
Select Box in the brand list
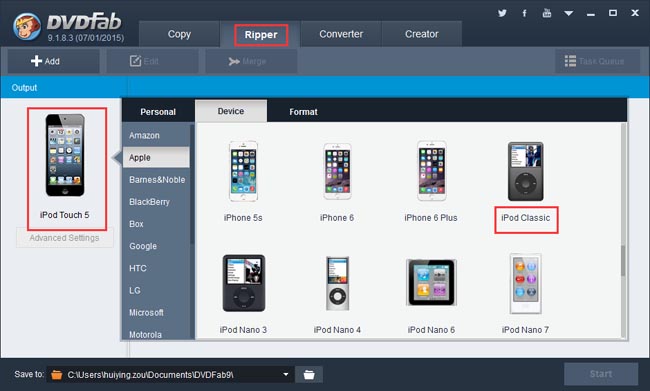tap(156, 224)
